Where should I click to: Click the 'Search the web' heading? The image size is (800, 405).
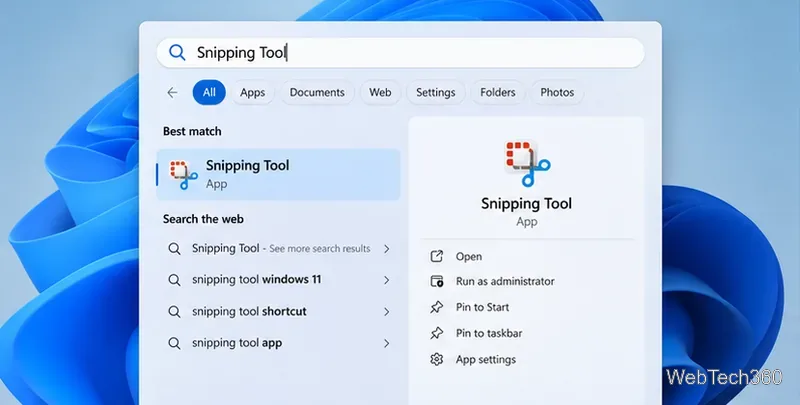[x=203, y=219]
